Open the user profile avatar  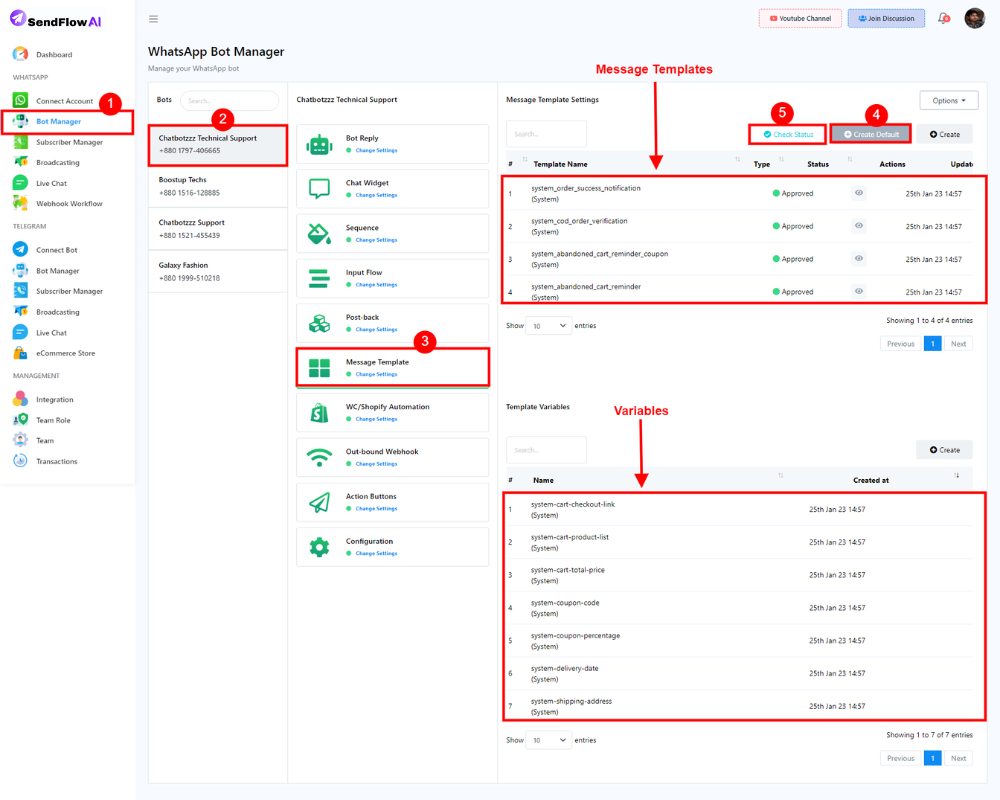tap(974, 19)
